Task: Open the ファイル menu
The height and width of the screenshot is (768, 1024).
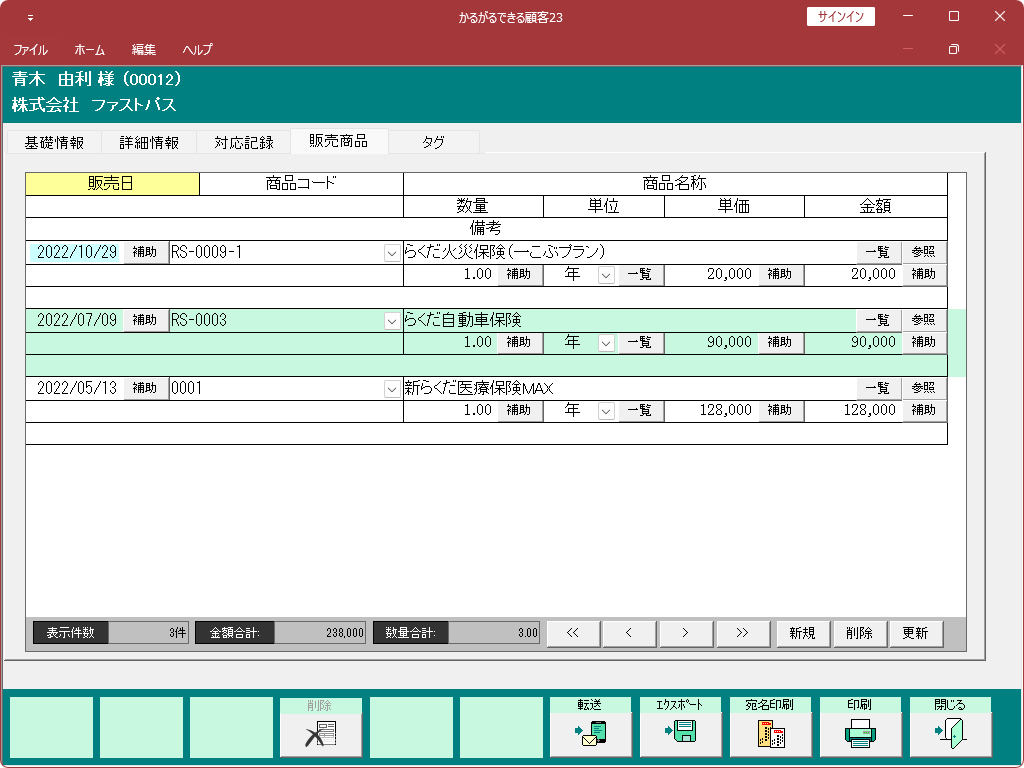Action: pos(30,49)
